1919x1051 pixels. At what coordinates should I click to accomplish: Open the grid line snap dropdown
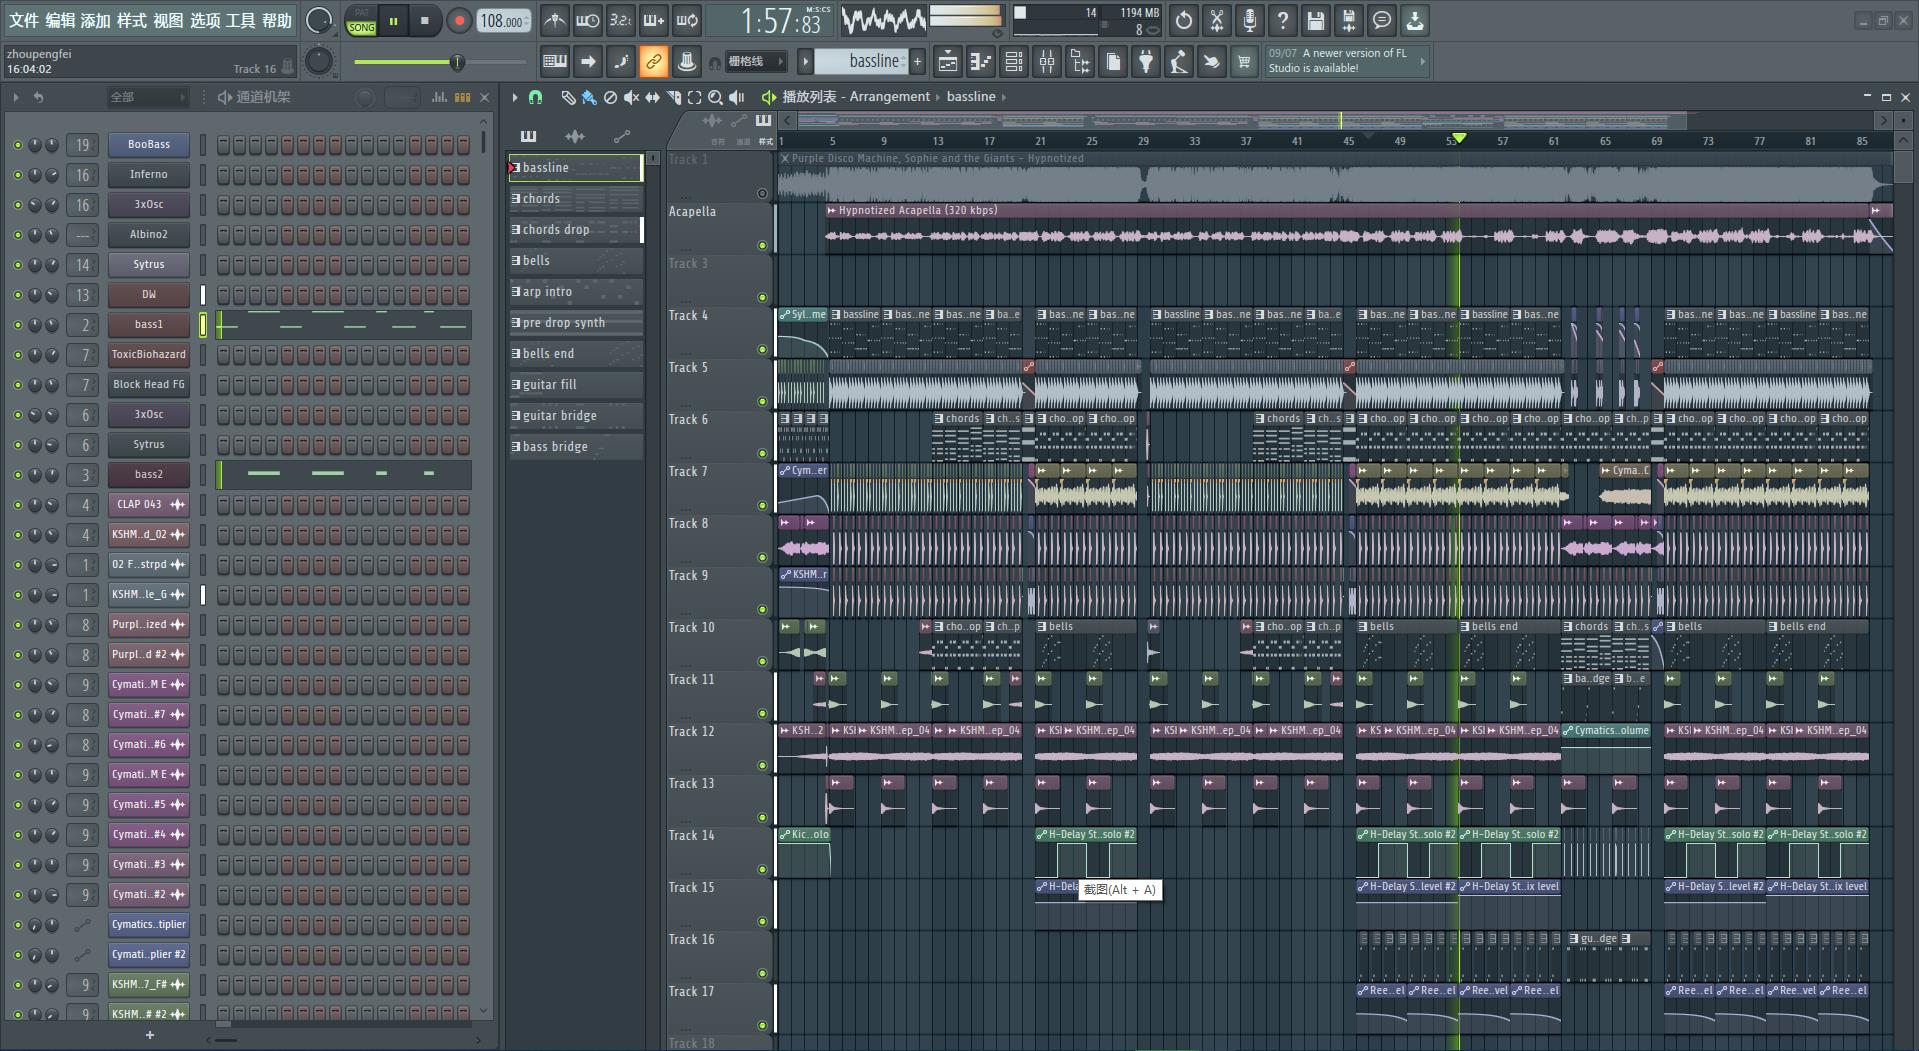tap(755, 62)
